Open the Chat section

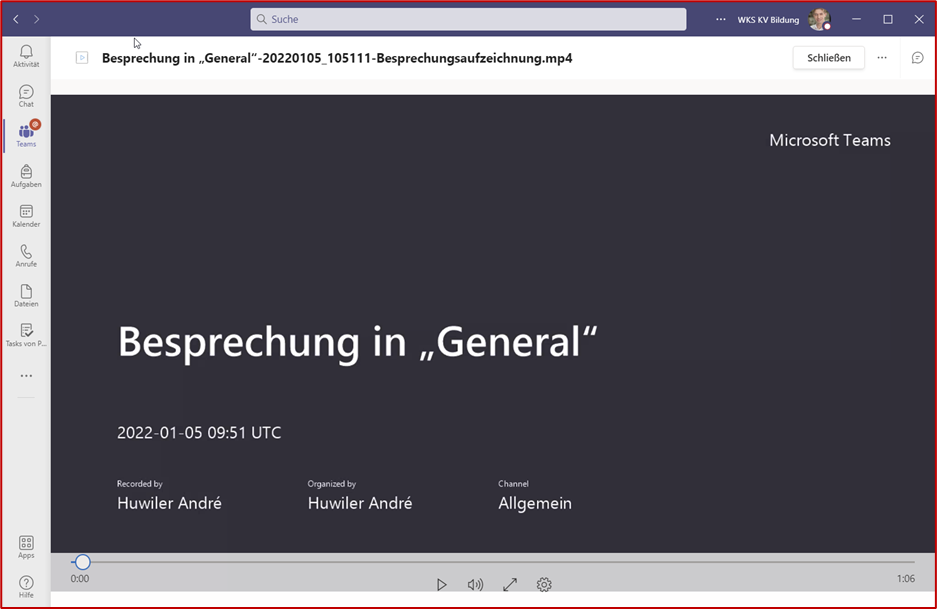pyautogui.click(x=26, y=96)
